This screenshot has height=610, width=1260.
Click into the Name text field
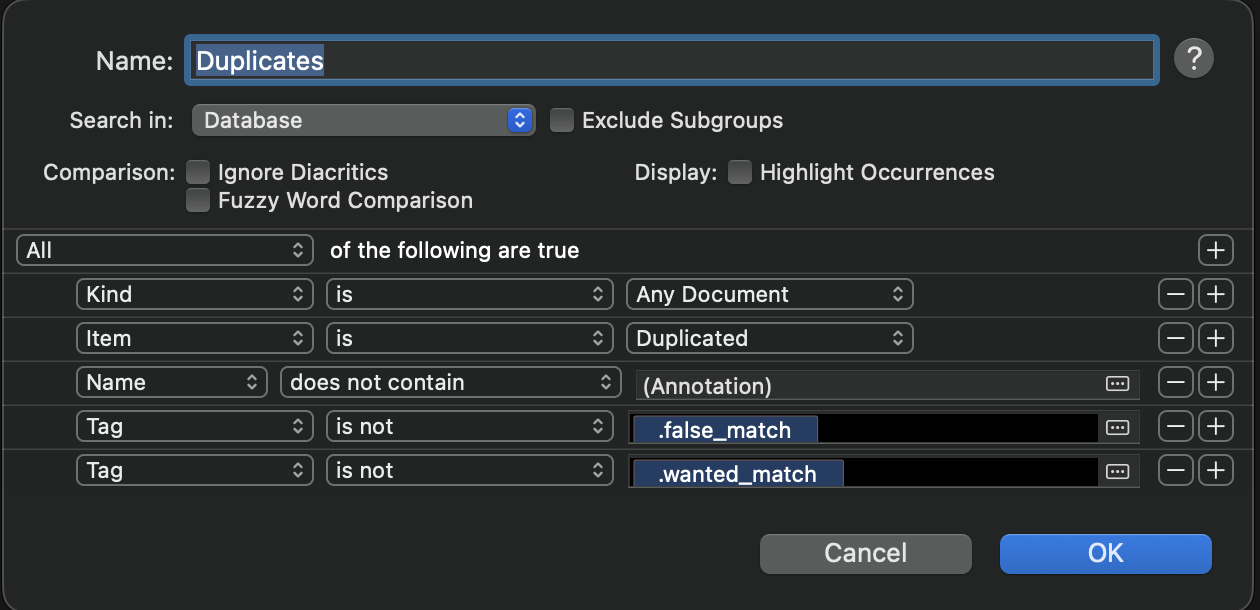click(670, 61)
